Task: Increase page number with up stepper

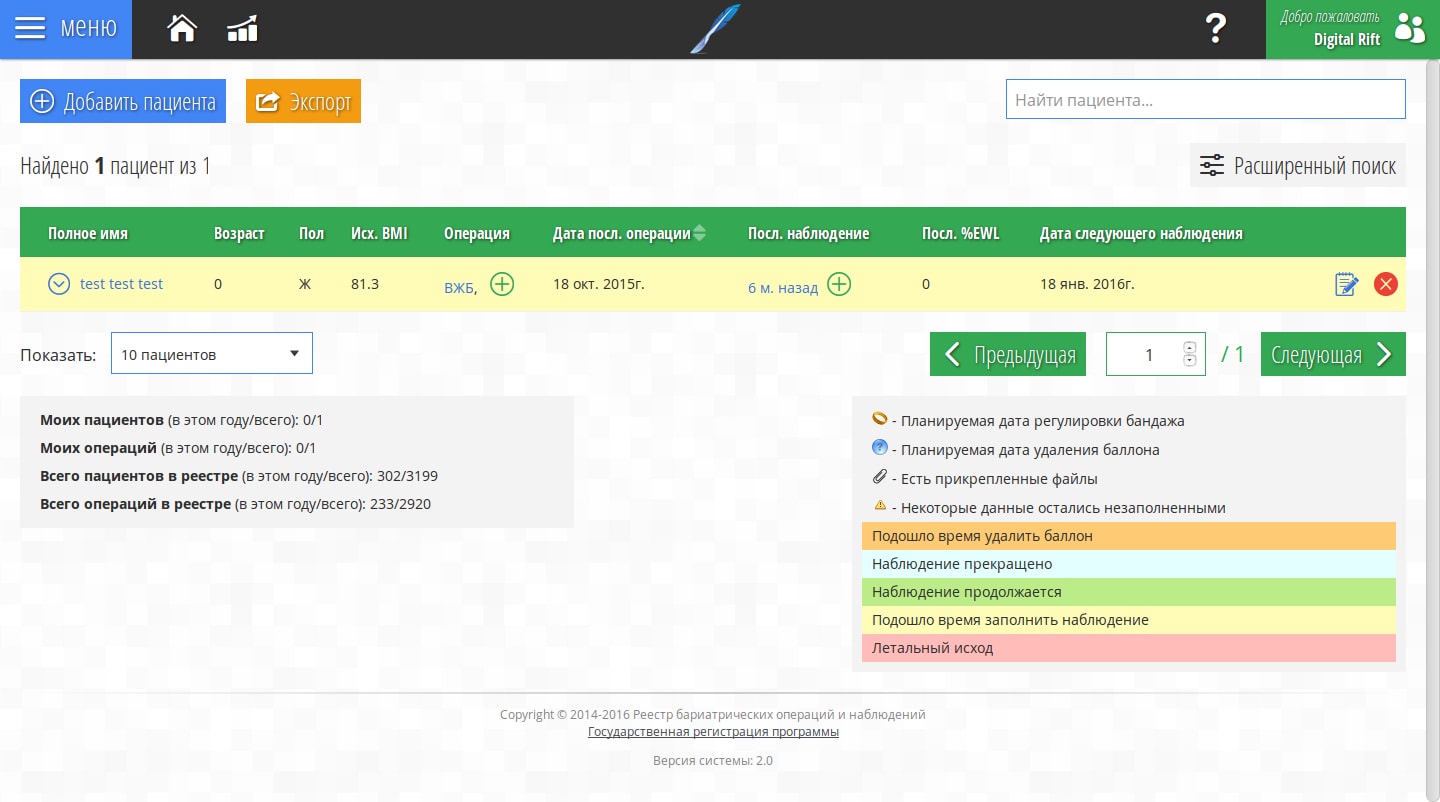Action: (1189, 348)
